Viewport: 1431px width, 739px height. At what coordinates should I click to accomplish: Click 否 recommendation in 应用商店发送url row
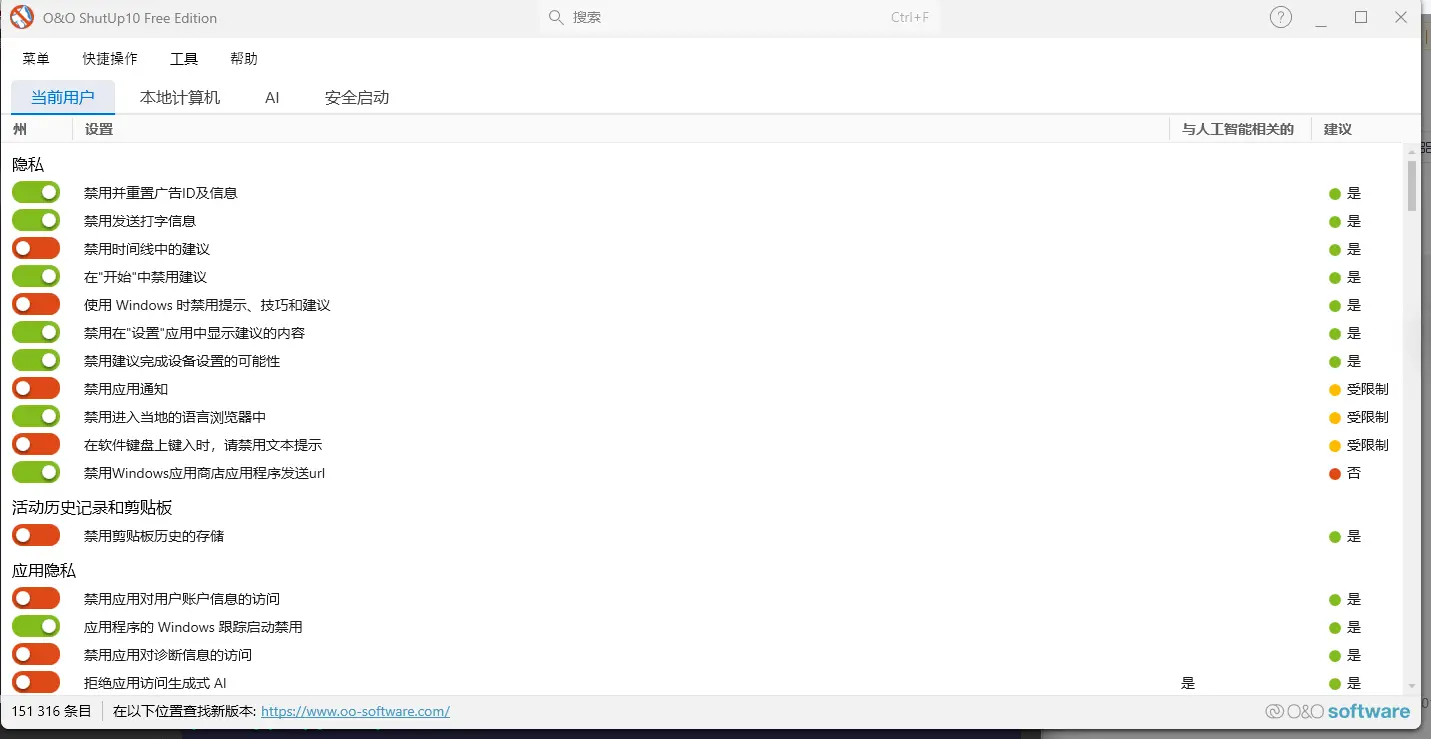point(1354,473)
